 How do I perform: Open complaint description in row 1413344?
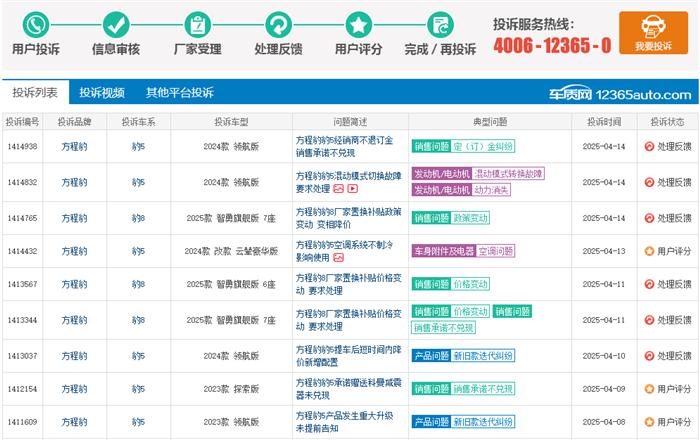pyautogui.click(x=348, y=320)
